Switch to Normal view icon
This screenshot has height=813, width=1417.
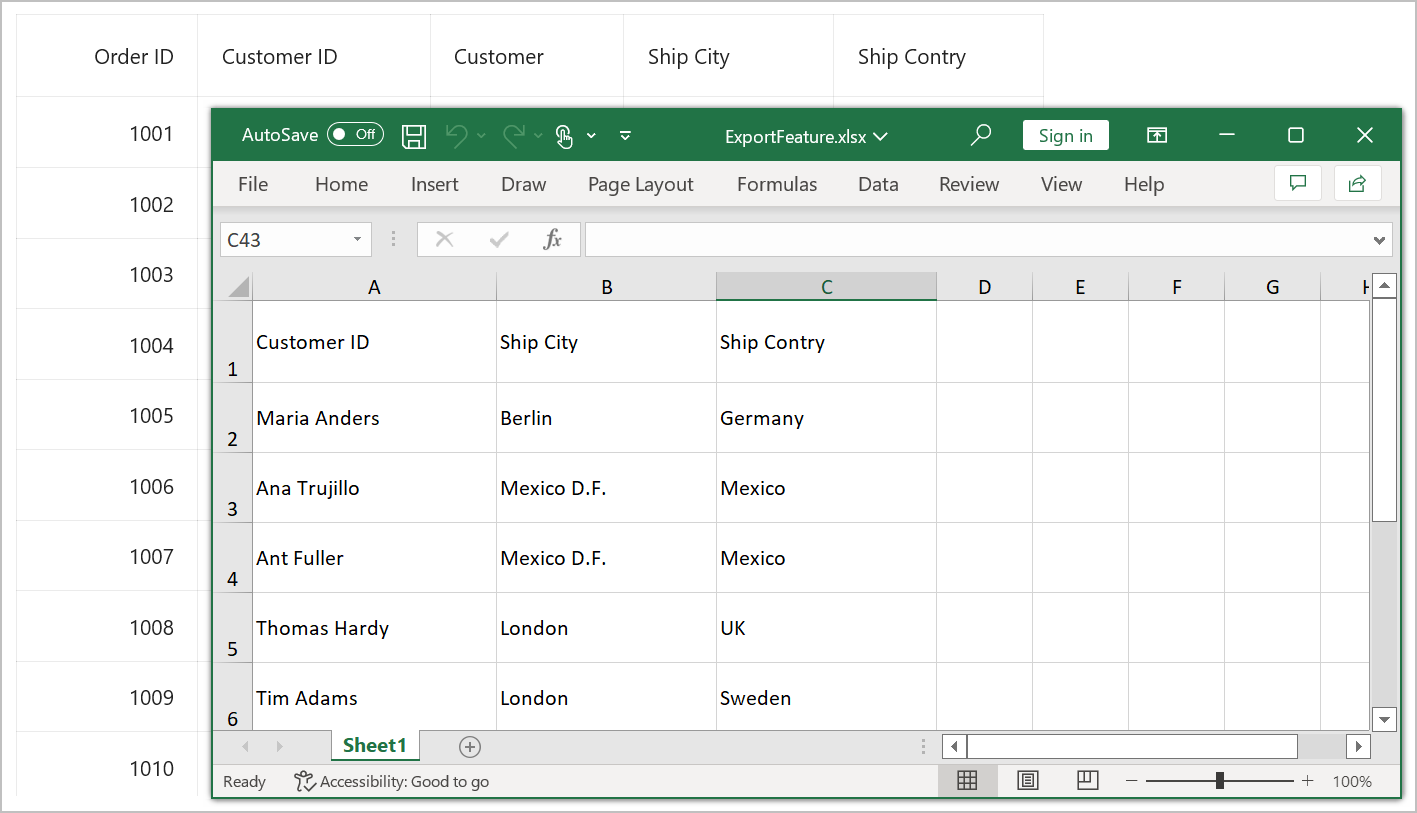[x=967, y=781]
